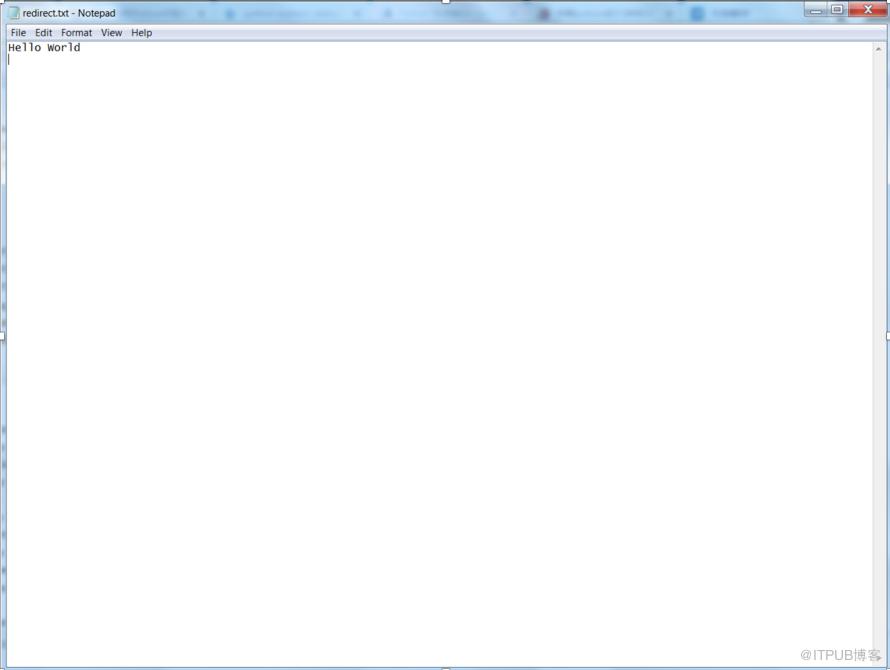Open the View menu
The height and width of the screenshot is (670, 890).
point(111,33)
